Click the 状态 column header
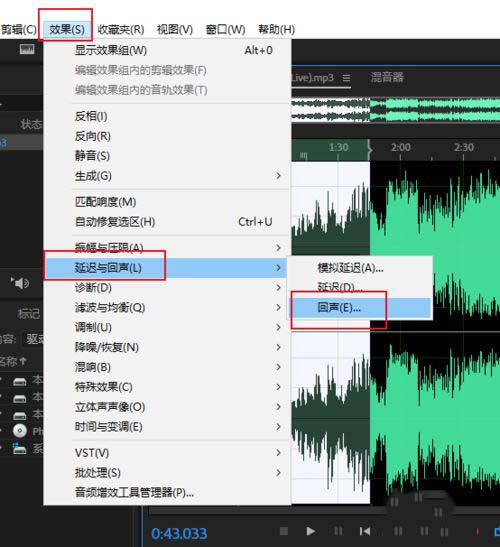The height and width of the screenshot is (547, 500). [x=31, y=124]
